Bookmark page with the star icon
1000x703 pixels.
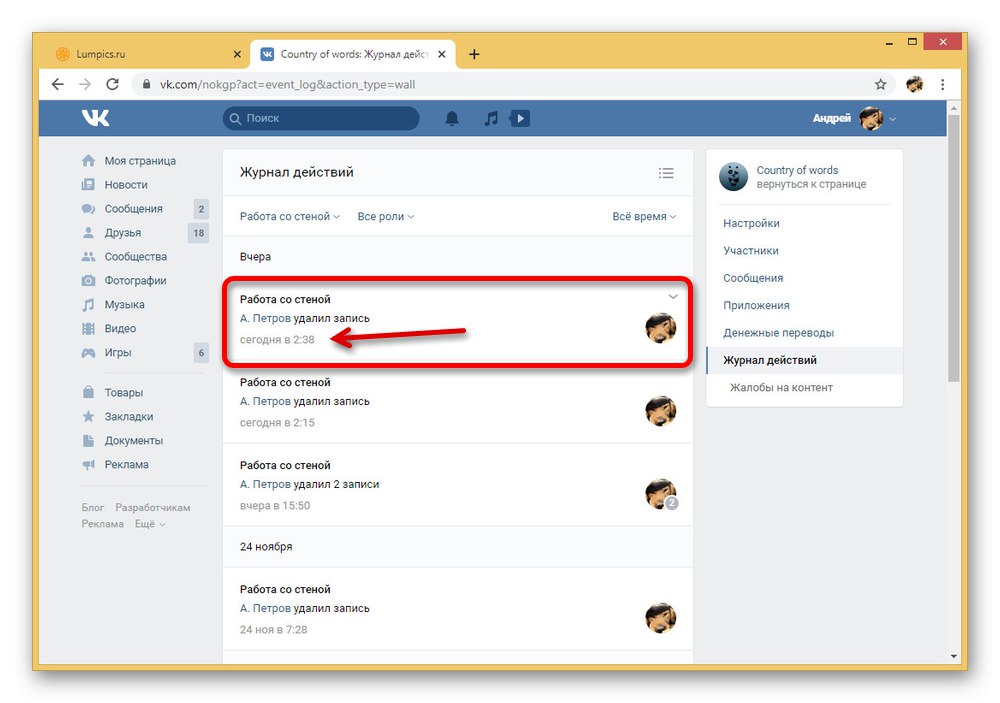tap(880, 84)
